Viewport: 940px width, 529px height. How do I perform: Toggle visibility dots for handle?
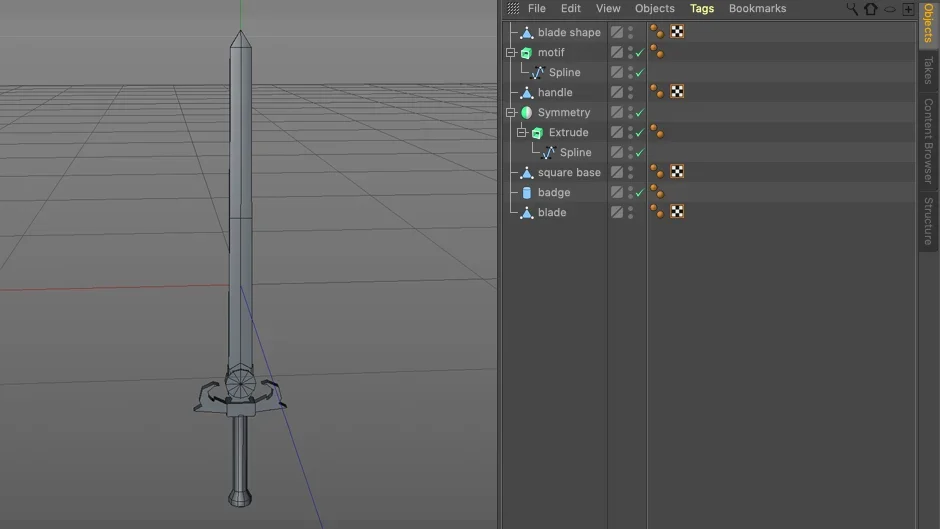coord(631,92)
